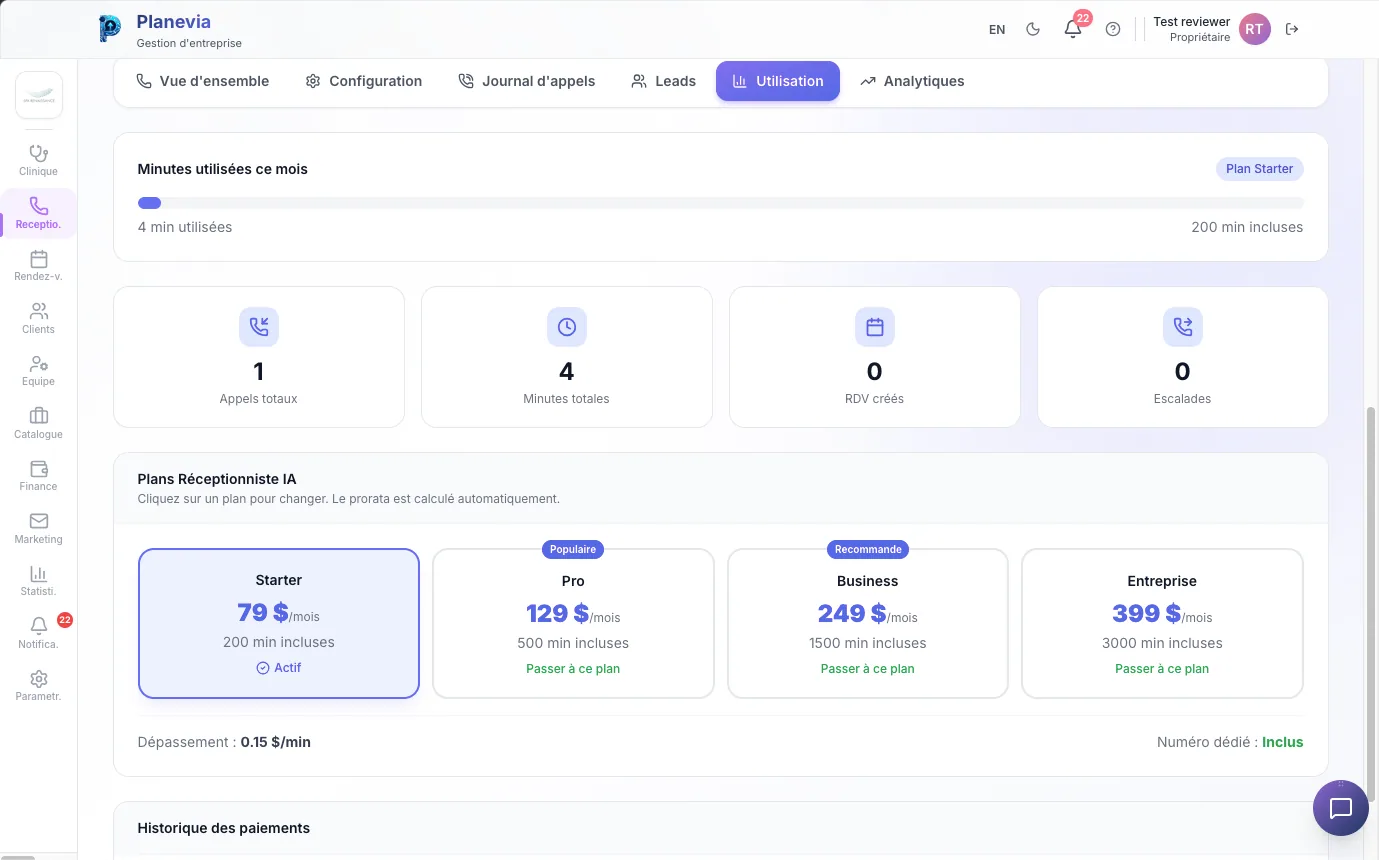Screen dimensions: 1379x860
Task: Click the Actif check icon on Starter
Action: pos(263,668)
